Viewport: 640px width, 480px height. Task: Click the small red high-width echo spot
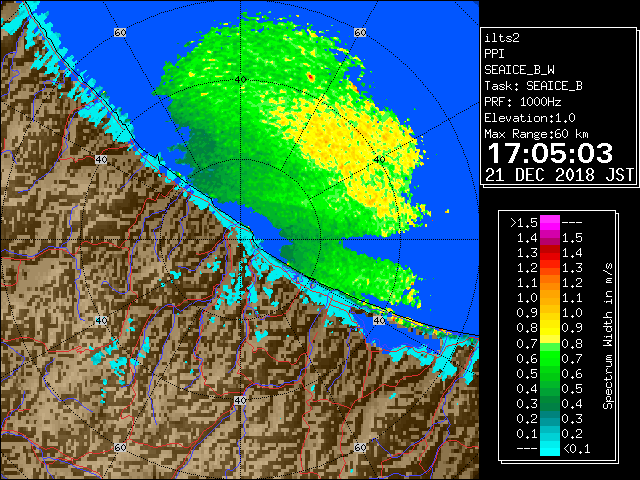point(311,77)
